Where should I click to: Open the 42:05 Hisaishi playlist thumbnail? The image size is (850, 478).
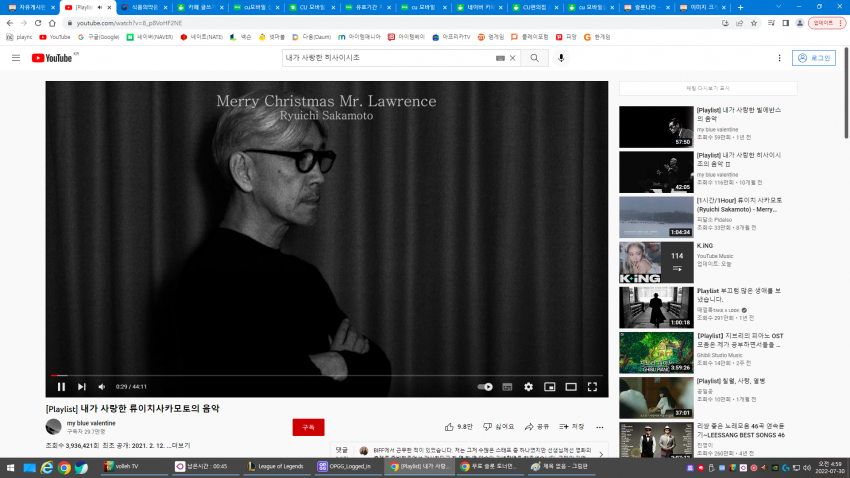click(656, 172)
